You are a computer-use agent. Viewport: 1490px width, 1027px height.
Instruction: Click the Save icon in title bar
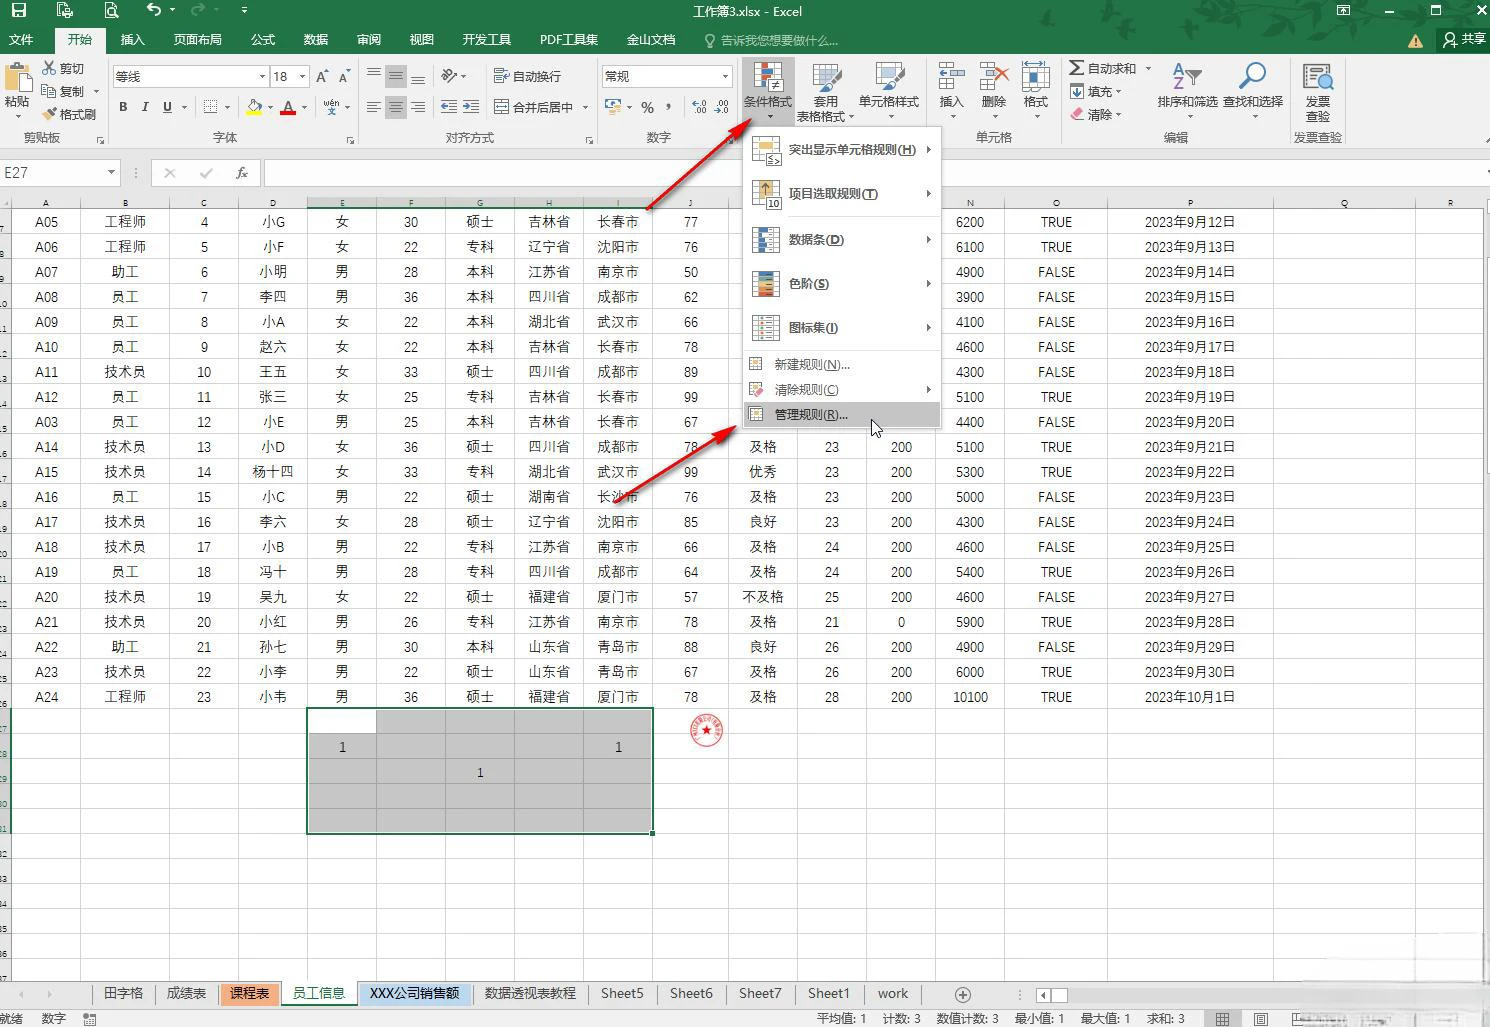click(18, 11)
